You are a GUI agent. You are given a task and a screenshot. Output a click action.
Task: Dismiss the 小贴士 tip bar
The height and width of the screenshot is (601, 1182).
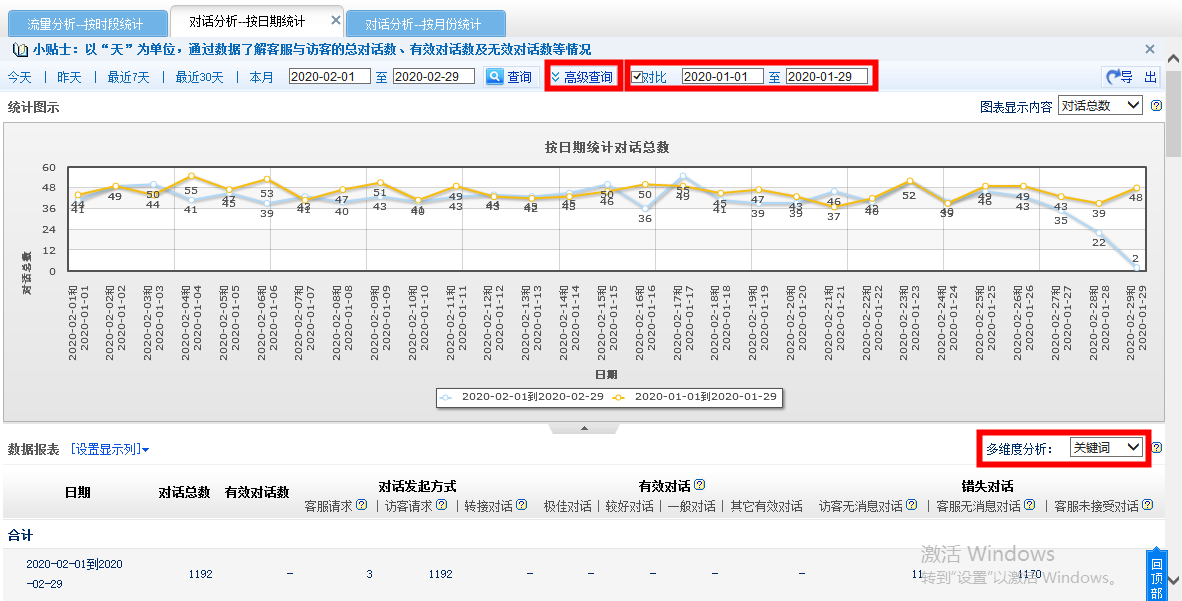(x=1150, y=49)
